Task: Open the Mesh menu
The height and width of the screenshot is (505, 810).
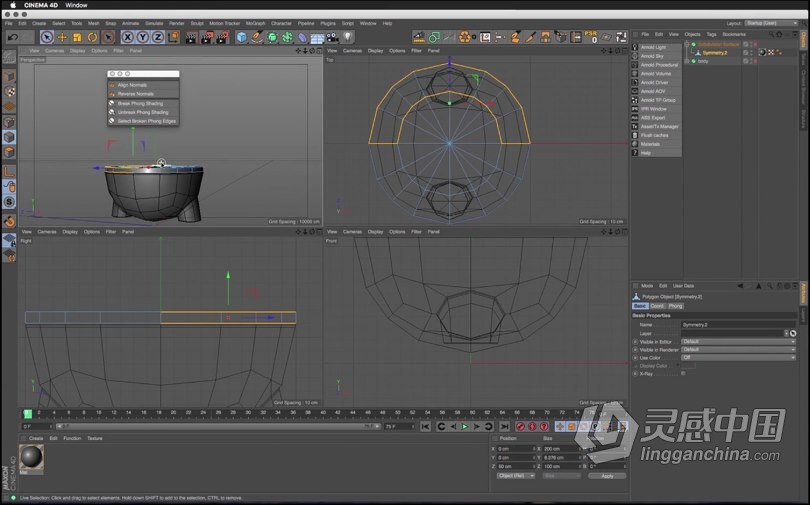Action: coord(94,23)
